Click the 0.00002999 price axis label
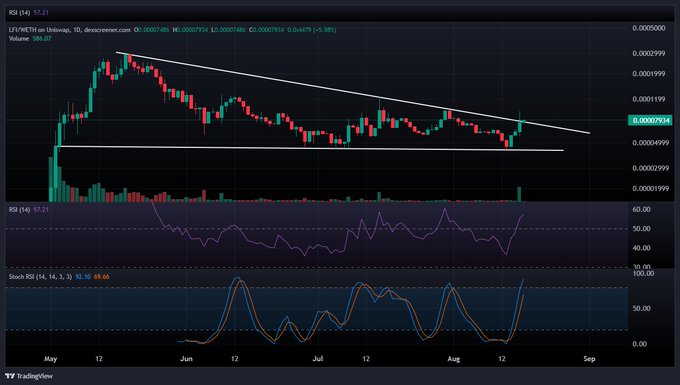This screenshot has width=680, height=385. tap(650, 168)
